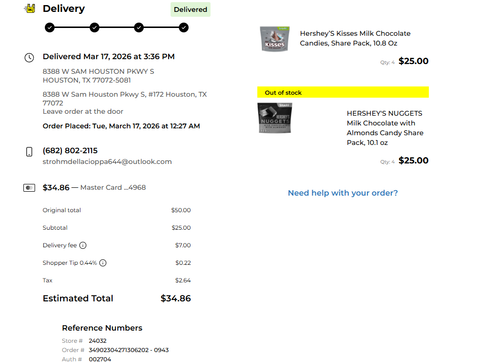
Task: Click the green Delivered status badge
Action: (x=190, y=9)
